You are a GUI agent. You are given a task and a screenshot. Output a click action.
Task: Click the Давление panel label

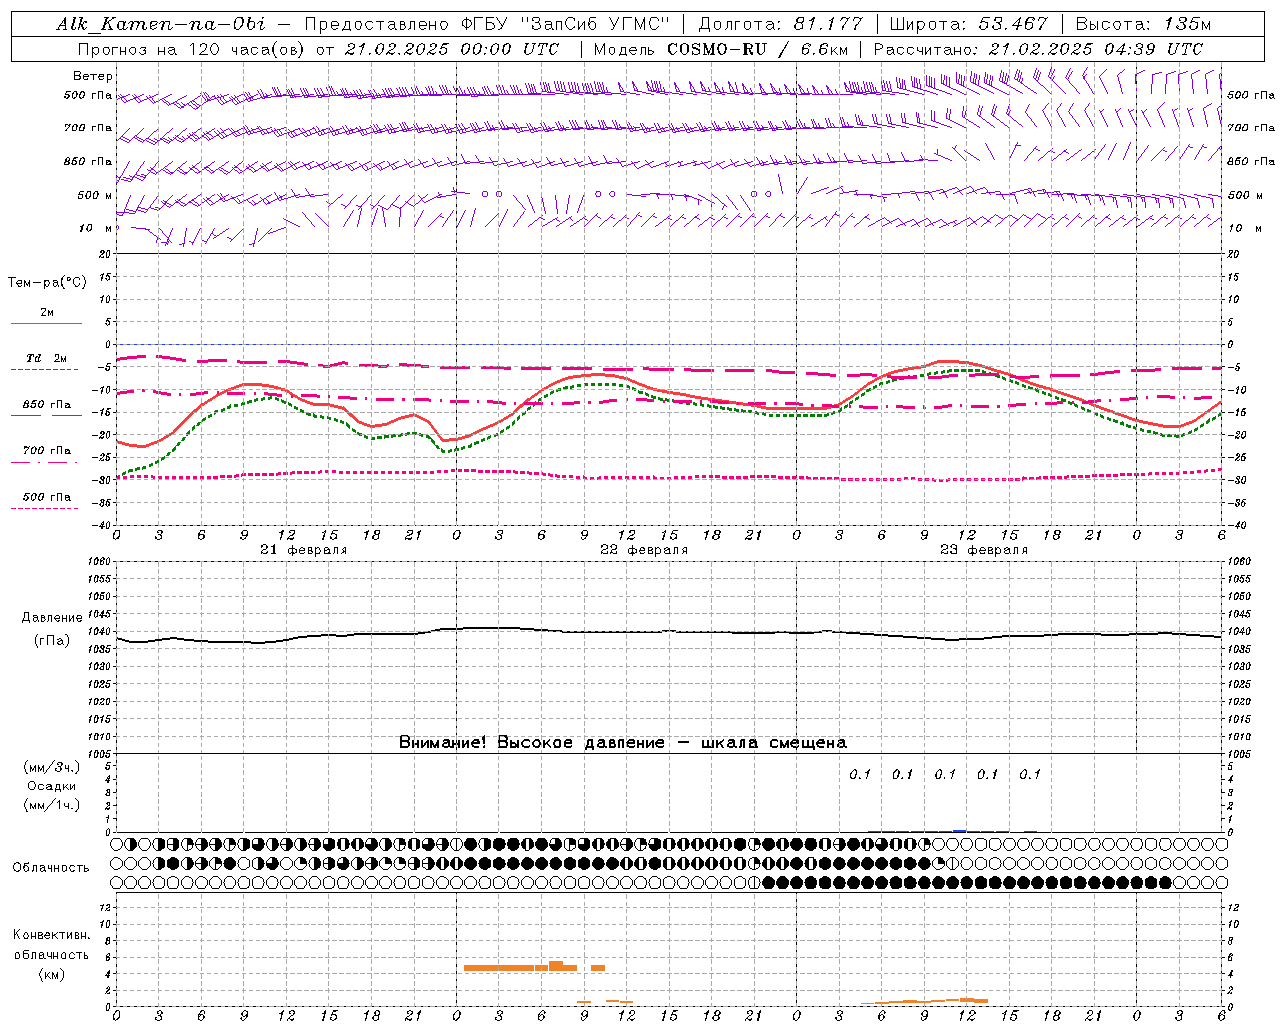[52, 618]
